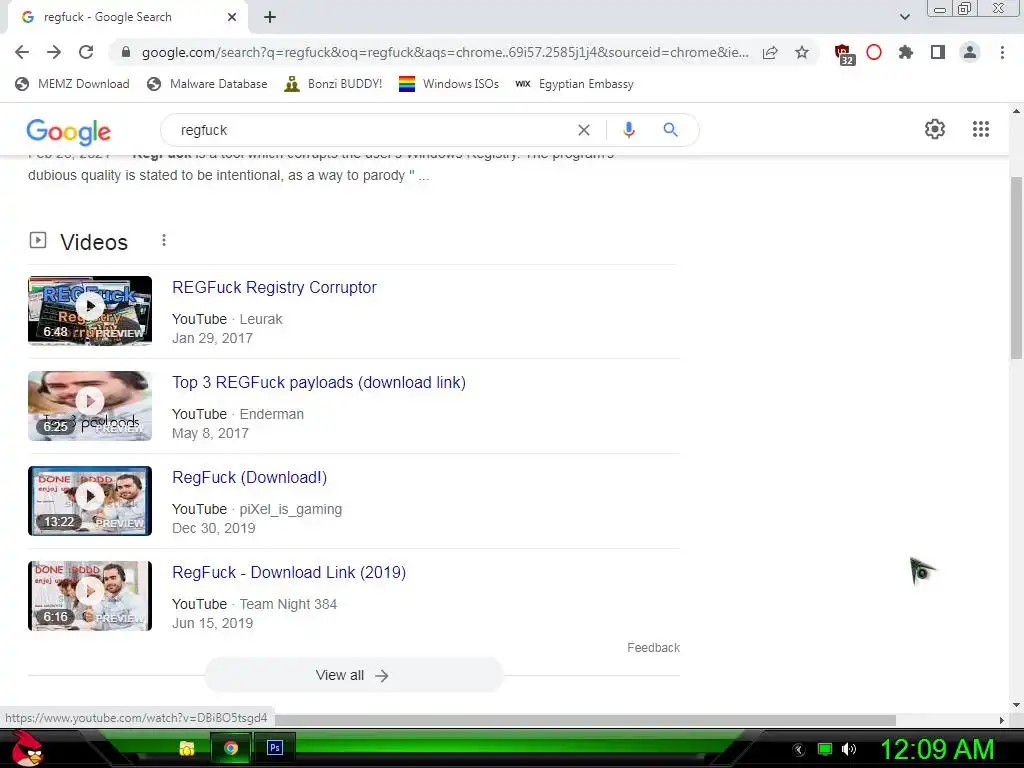The height and width of the screenshot is (768, 1024).
Task: Click the Leurak channel text
Action: (261, 319)
